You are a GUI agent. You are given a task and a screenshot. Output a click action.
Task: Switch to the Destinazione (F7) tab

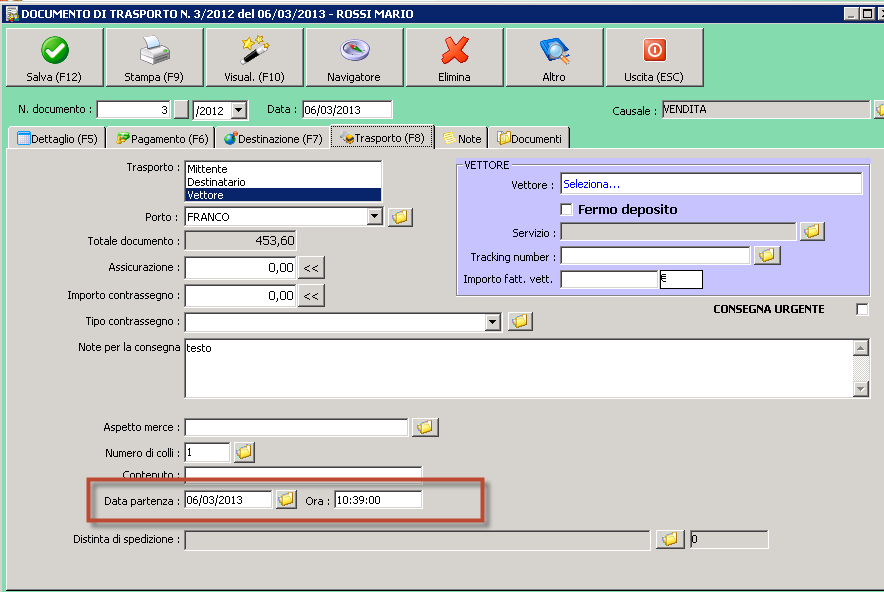272,139
